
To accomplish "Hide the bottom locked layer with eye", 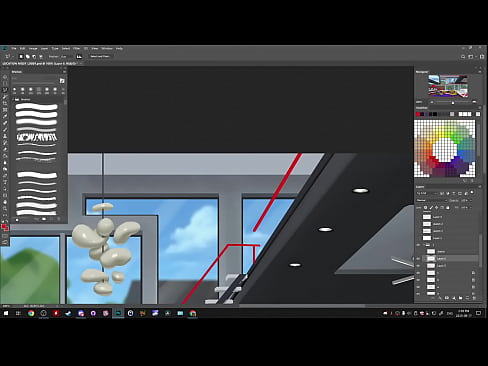I will coord(418,294).
